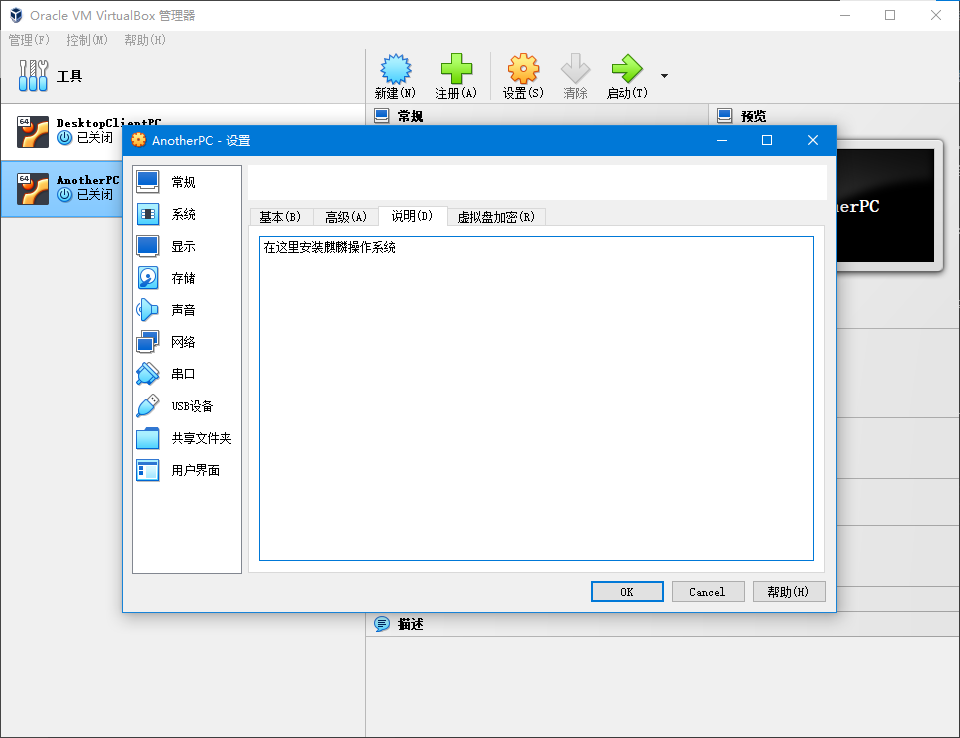Switch to the 高级(A) tab
960x738 pixels.
(x=346, y=217)
